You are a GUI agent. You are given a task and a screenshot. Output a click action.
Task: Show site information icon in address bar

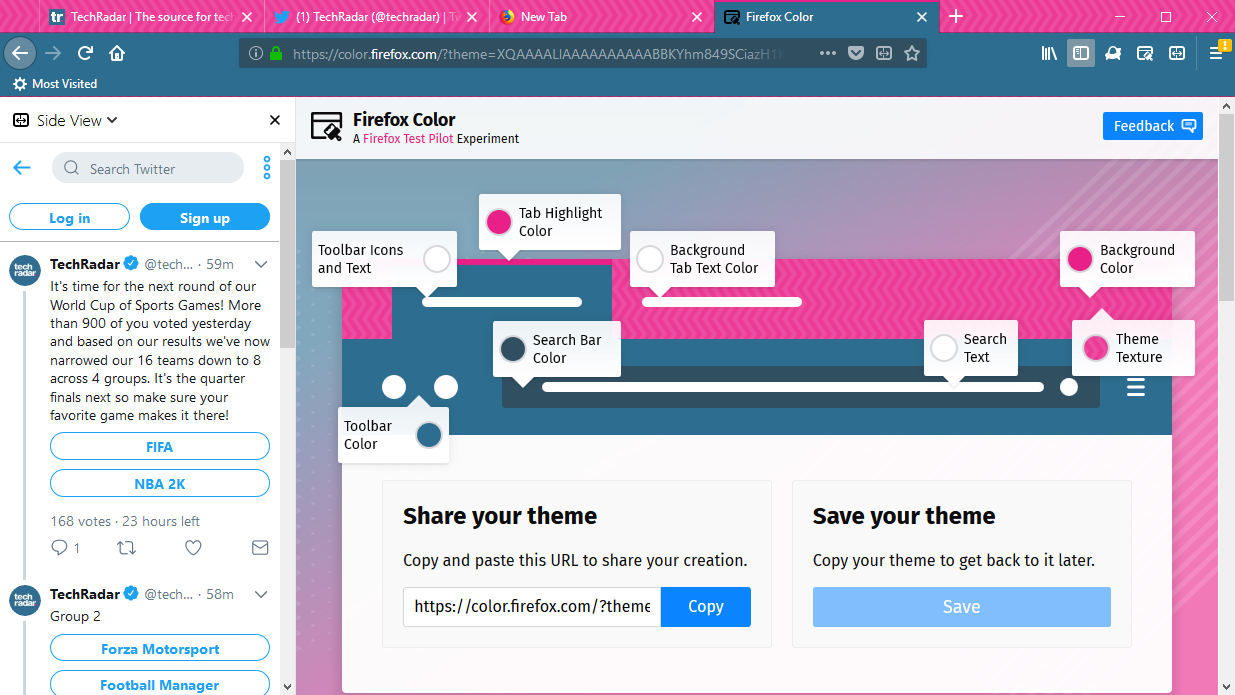256,53
